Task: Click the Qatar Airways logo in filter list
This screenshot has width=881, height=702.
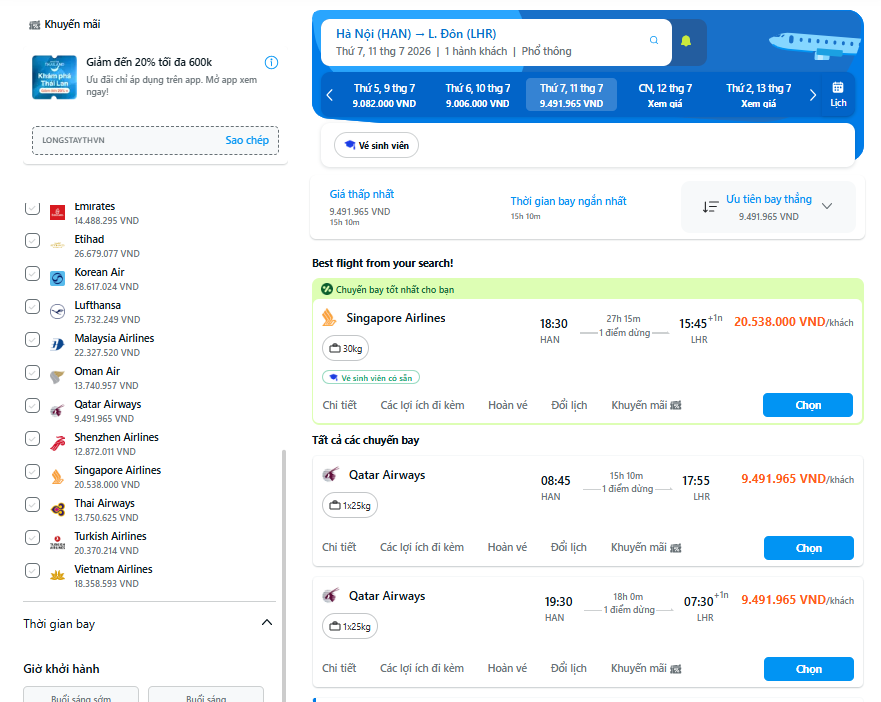Action: [57, 410]
